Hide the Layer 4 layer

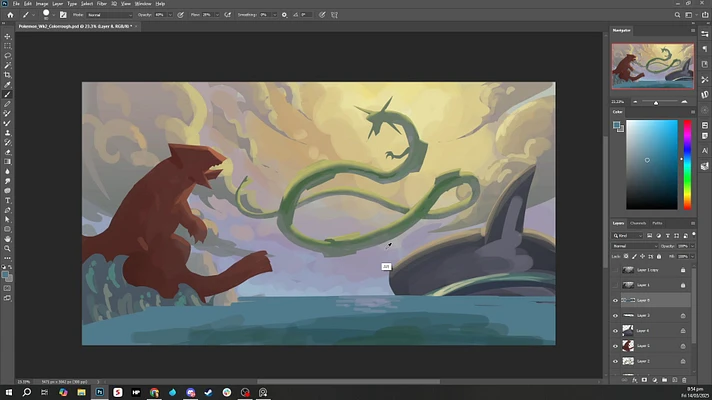615,331
